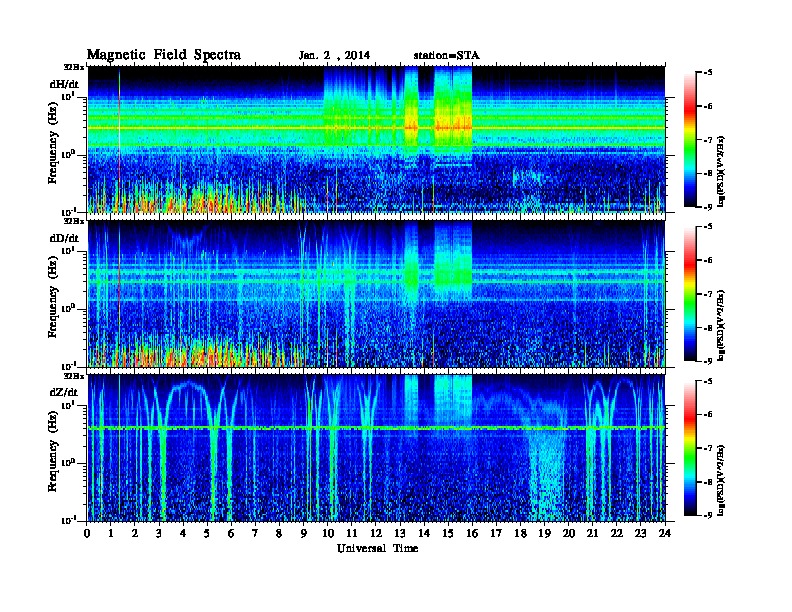Click hour 12 on the time axis
The width and height of the screenshot is (792, 612).
click(x=376, y=533)
